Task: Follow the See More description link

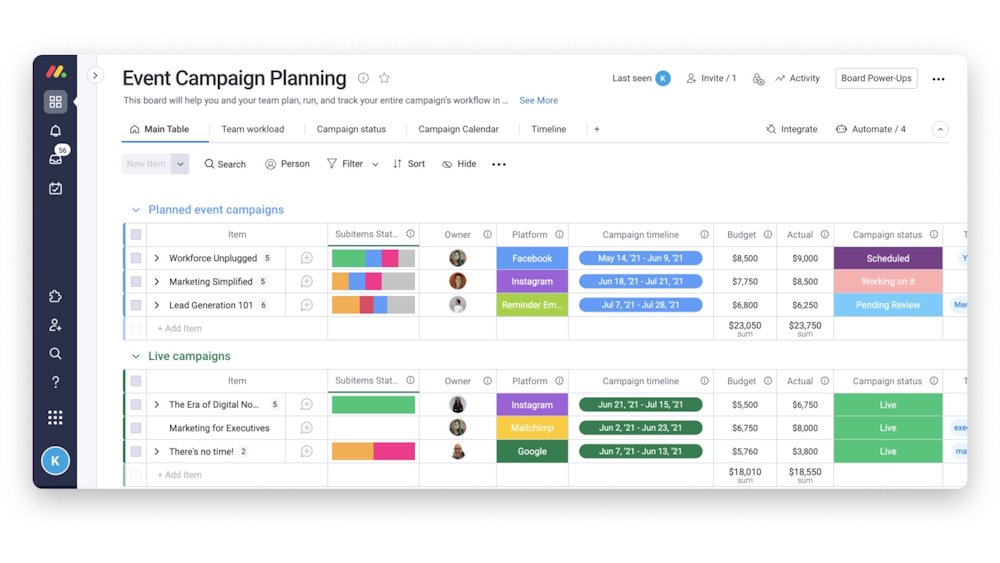Action: [x=538, y=100]
